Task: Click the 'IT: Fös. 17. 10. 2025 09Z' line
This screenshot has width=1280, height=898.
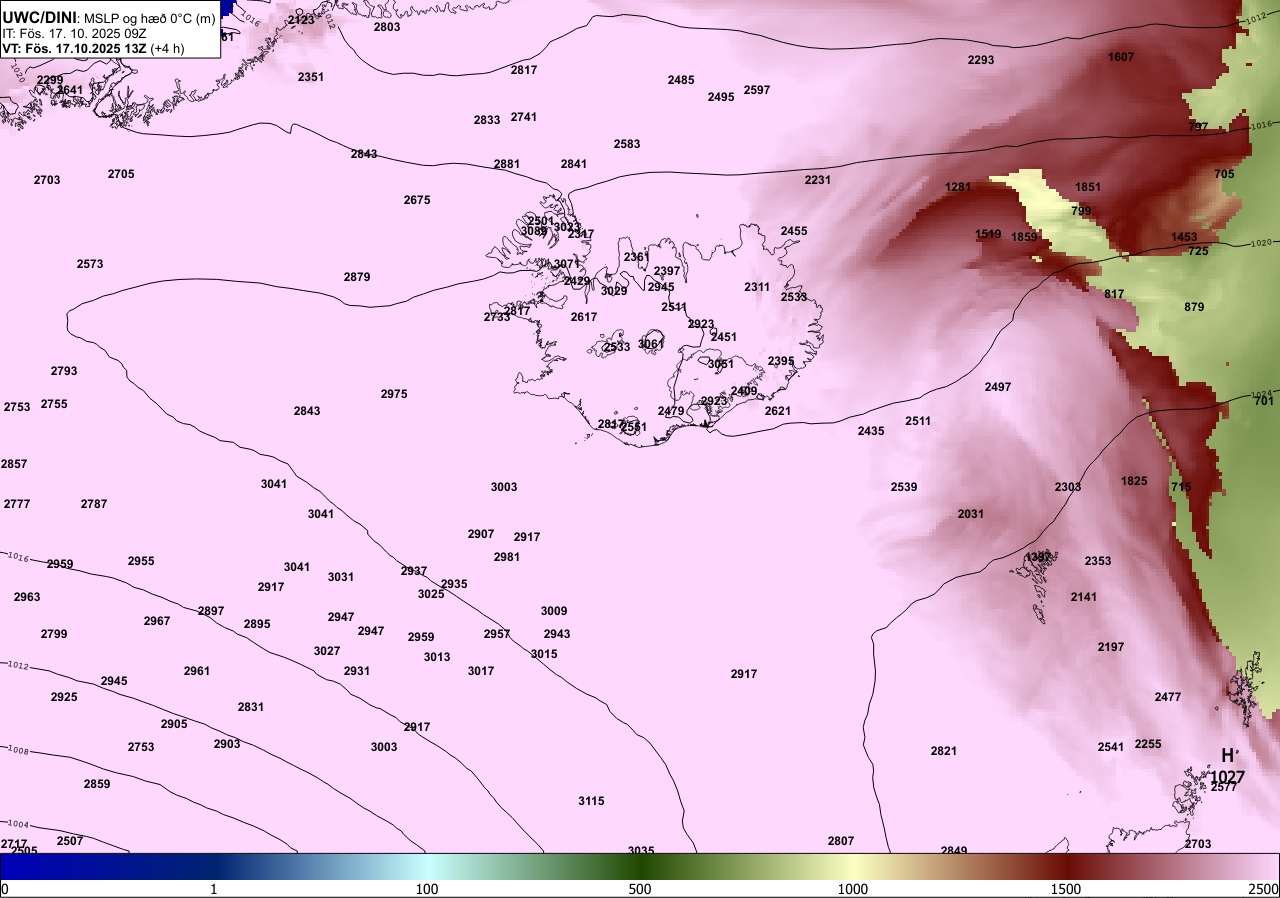Action: pos(72,33)
